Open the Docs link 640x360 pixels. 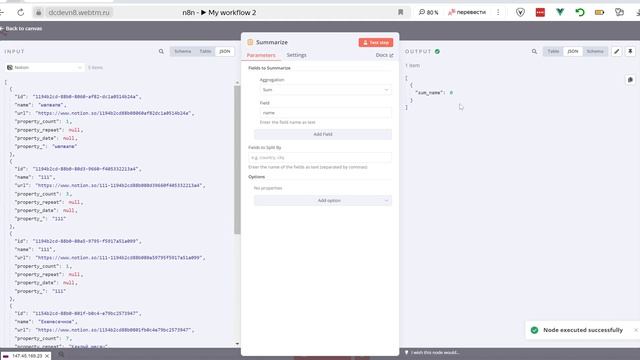384,55
